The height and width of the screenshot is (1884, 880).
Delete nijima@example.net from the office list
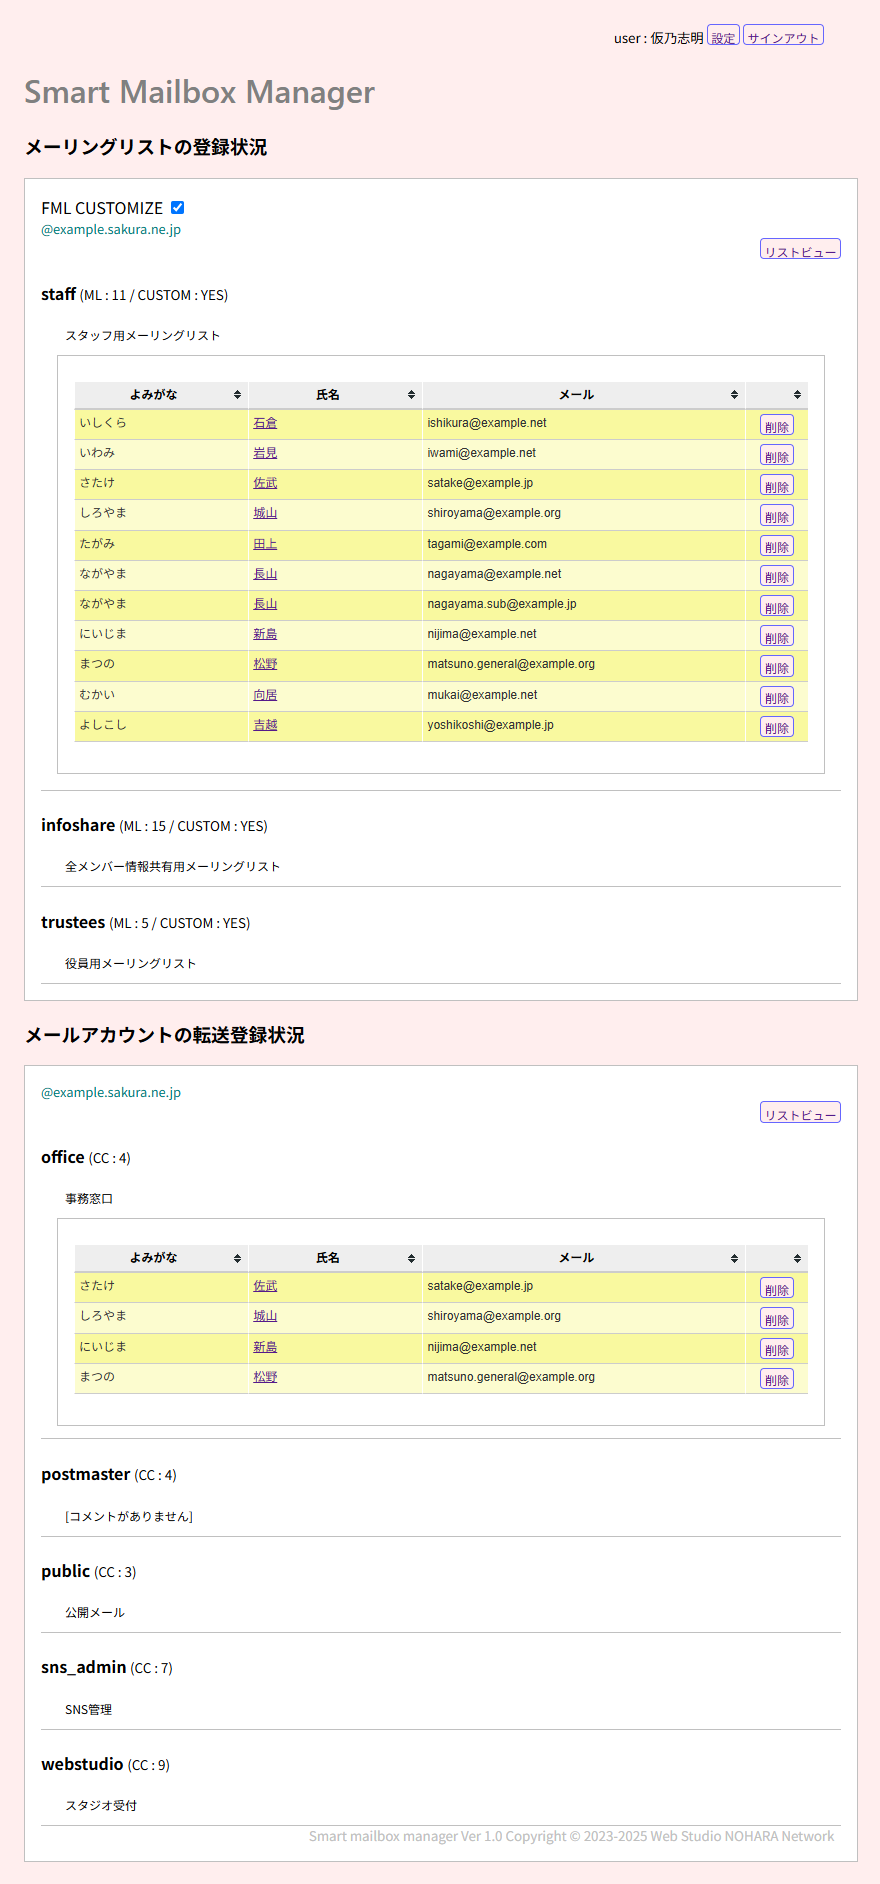coord(777,1349)
